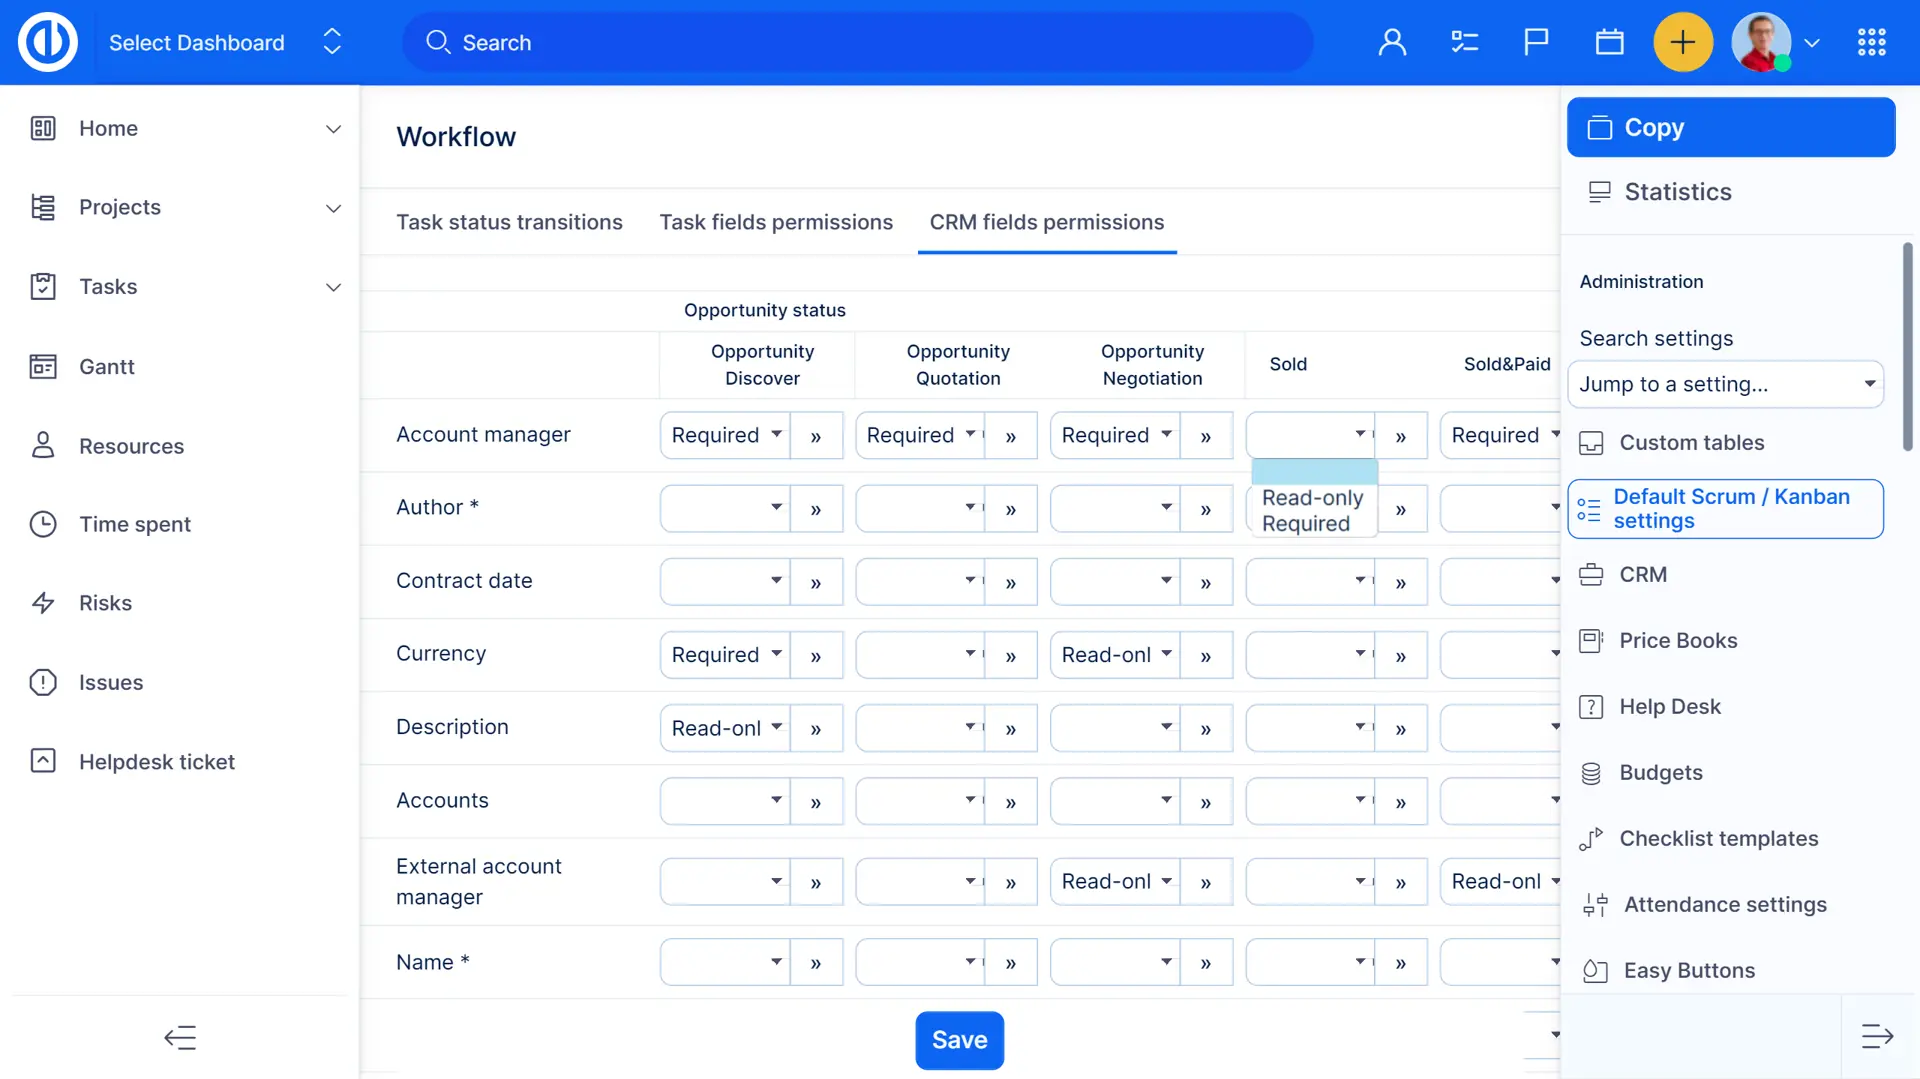
Task: Expand the Home menu chevron
Action: [x=333, y=129]
